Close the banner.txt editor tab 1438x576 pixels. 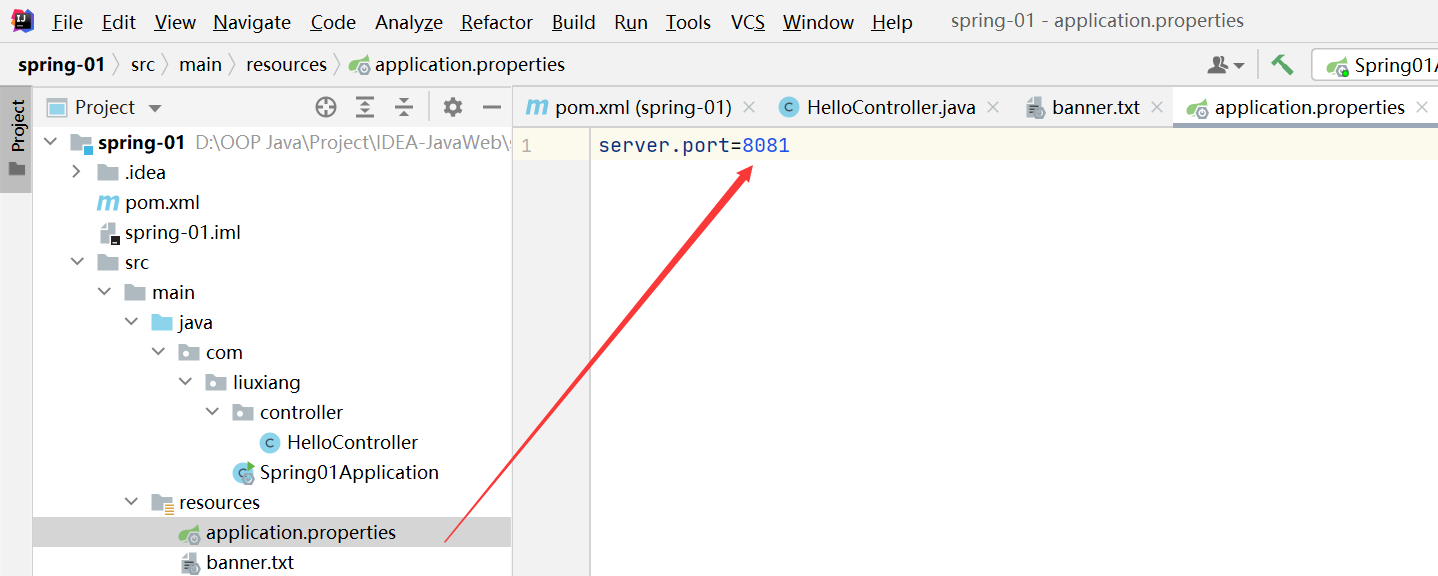point(1158,107)
